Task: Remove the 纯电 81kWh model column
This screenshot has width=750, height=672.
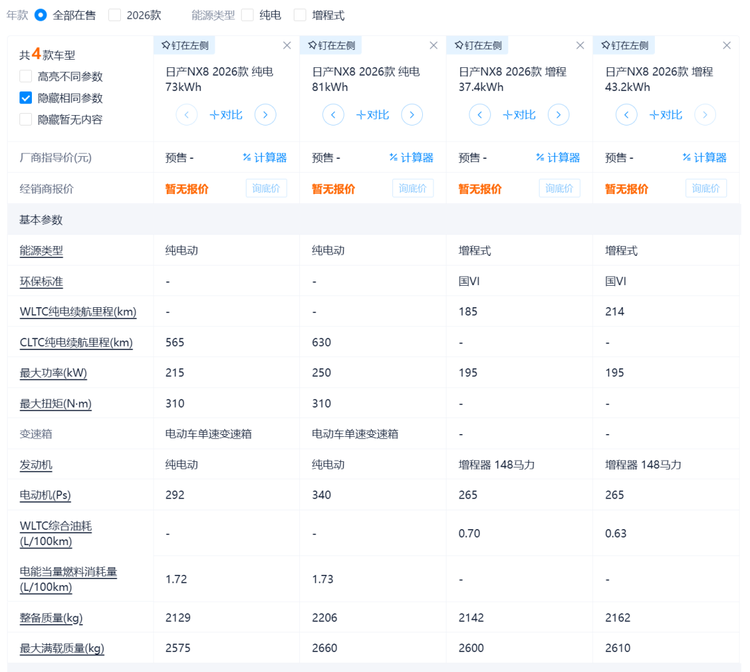Action: pyautogui.click(x=433, y=46)
